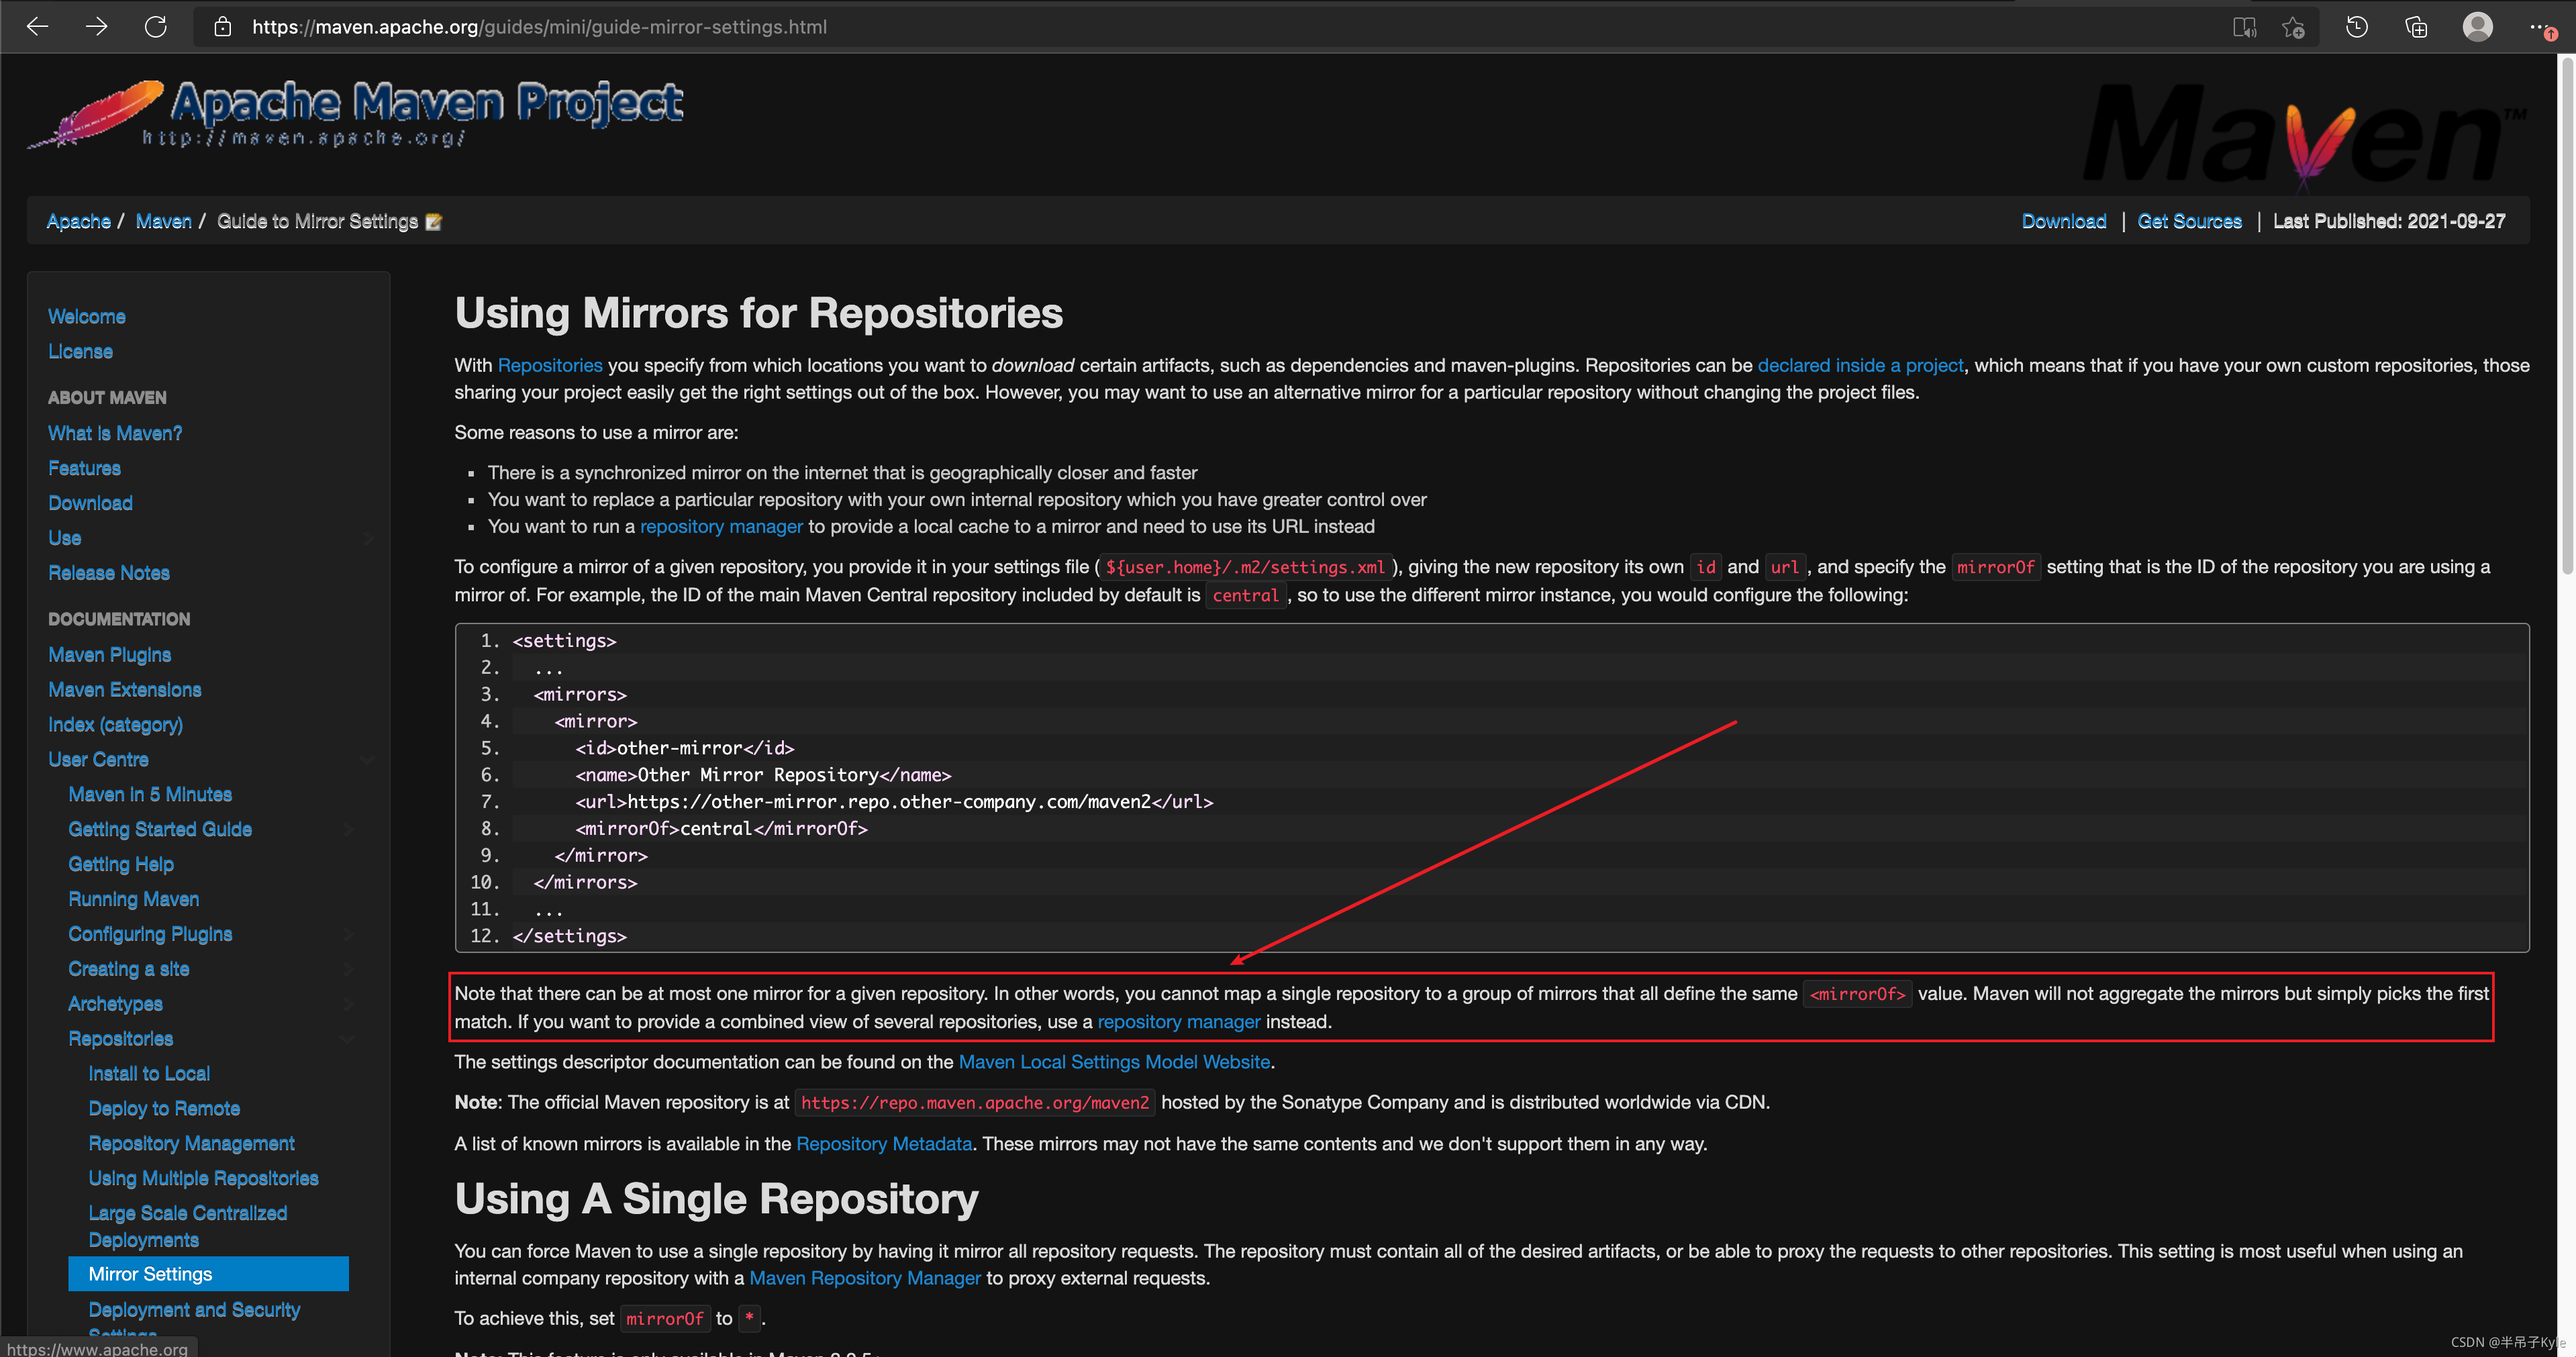Open Release Notes in sidebar
This screenshot has height=1357, width=2576.
click(x=109, y=574)
